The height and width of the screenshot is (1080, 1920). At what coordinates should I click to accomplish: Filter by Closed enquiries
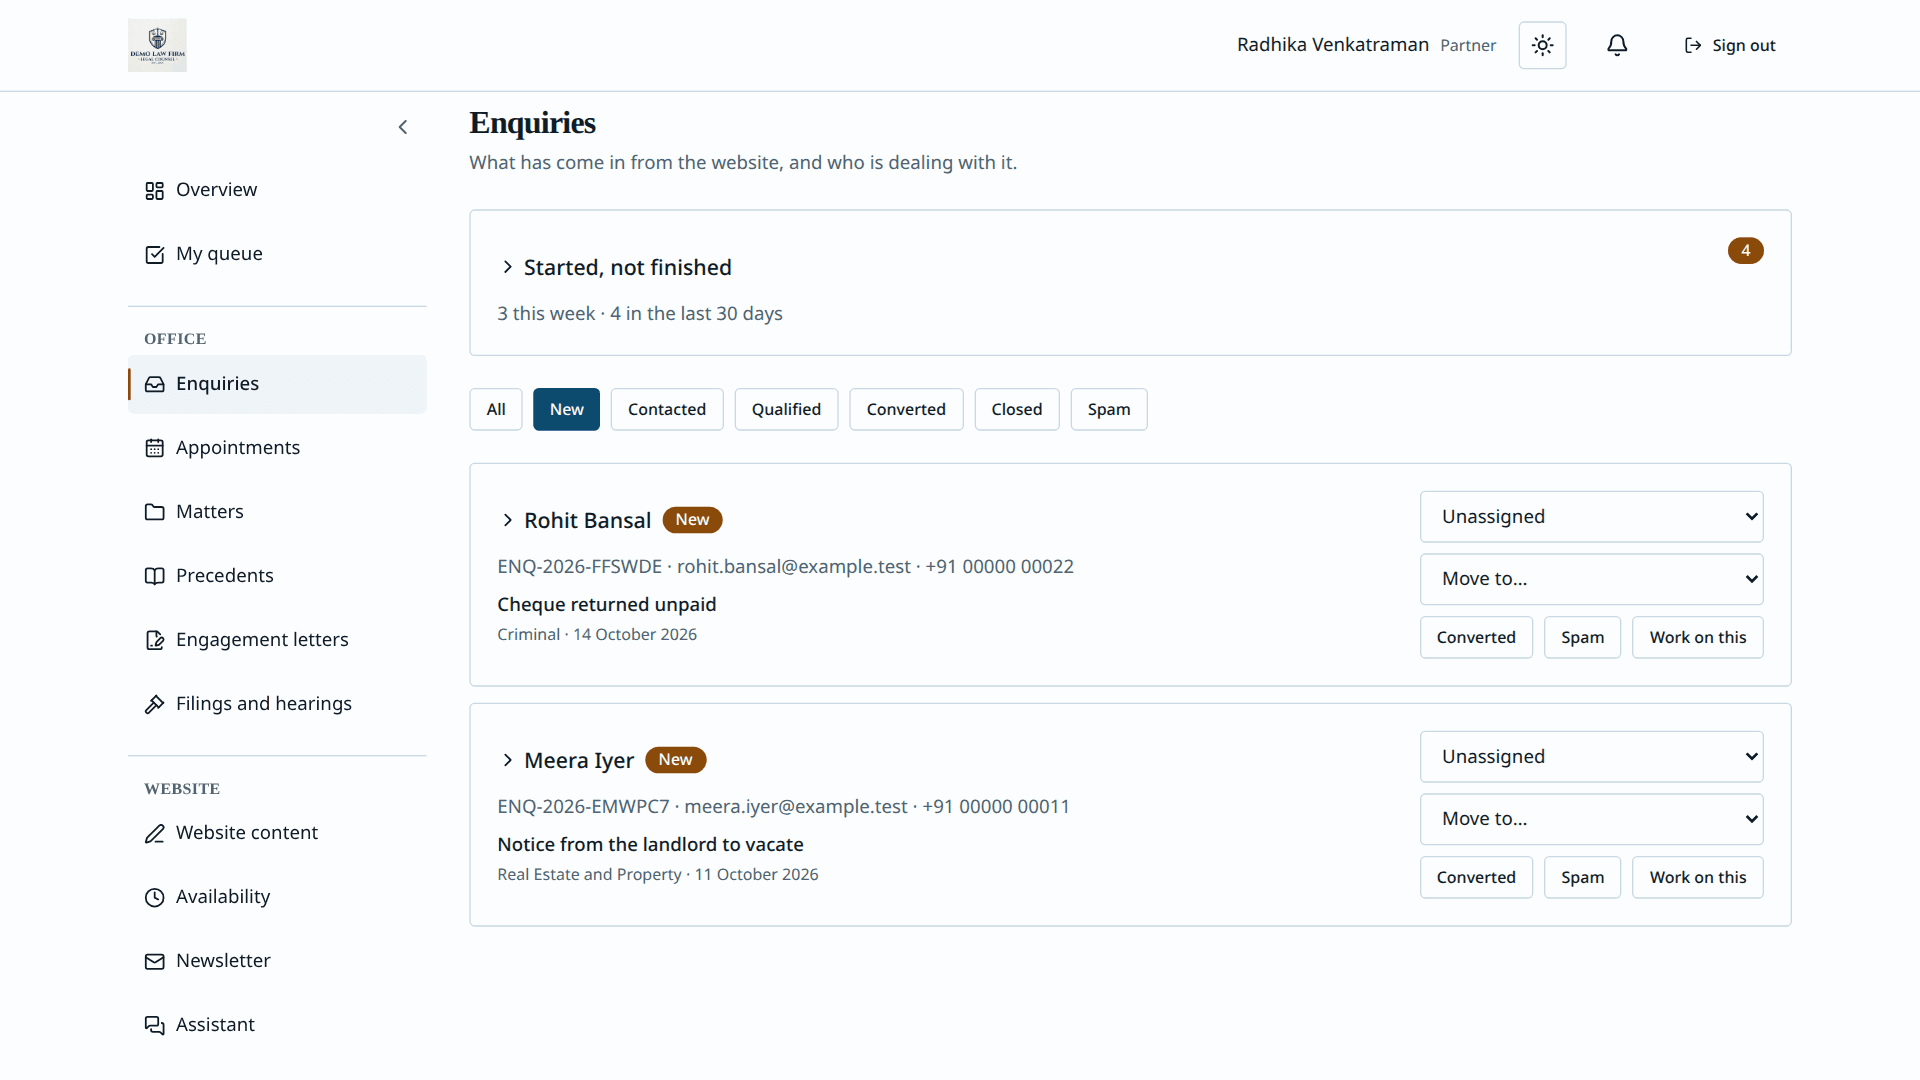click(1017, 409)
